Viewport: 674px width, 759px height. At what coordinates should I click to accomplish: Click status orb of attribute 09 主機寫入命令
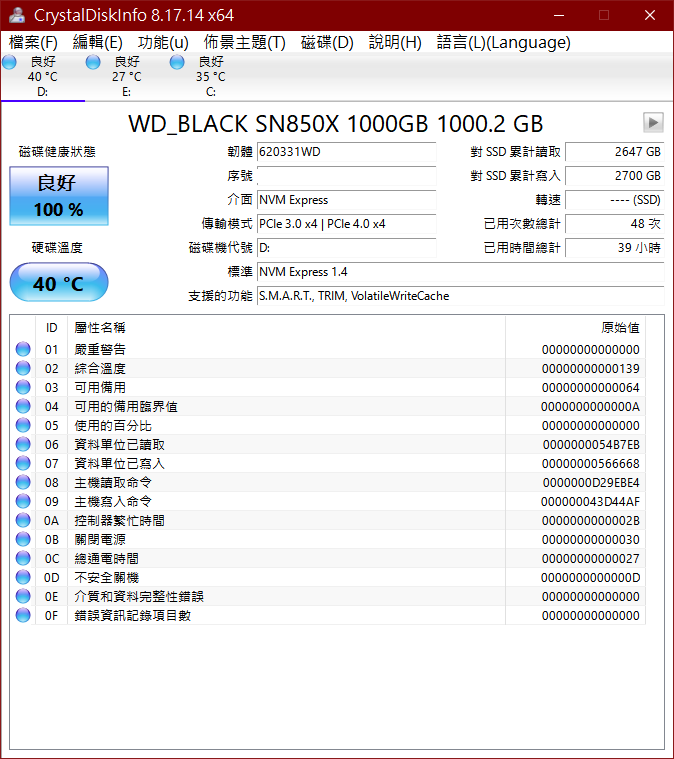click(23, 501)
